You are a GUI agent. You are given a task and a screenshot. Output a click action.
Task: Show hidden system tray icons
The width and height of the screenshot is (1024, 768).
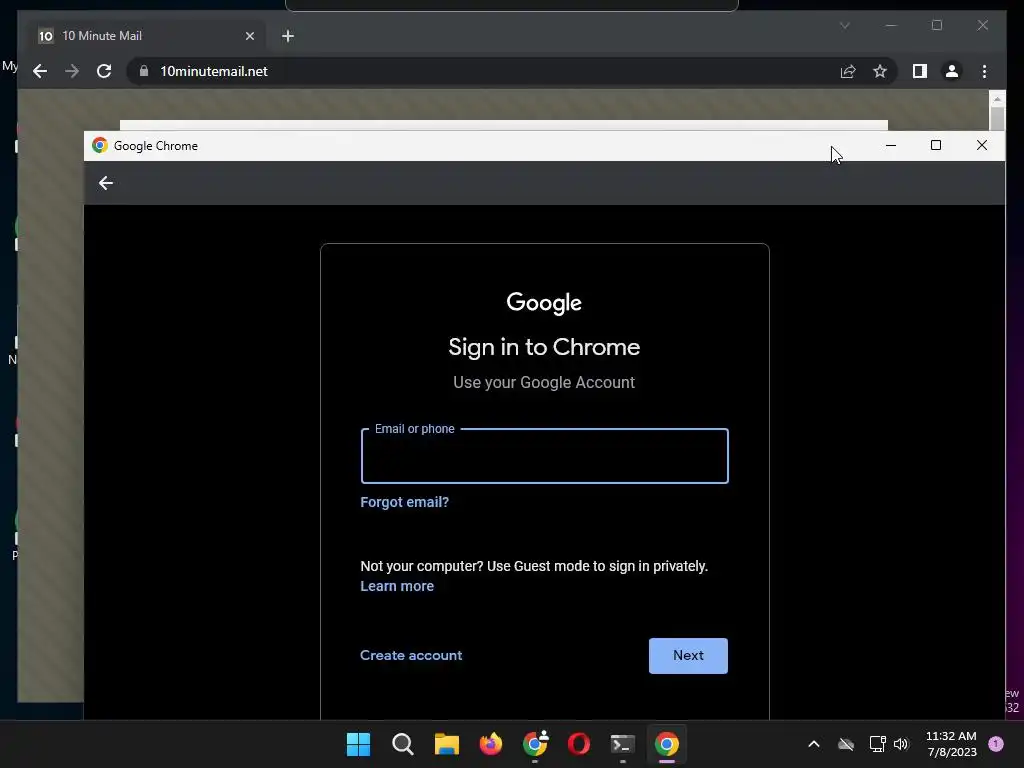[814, 744]
